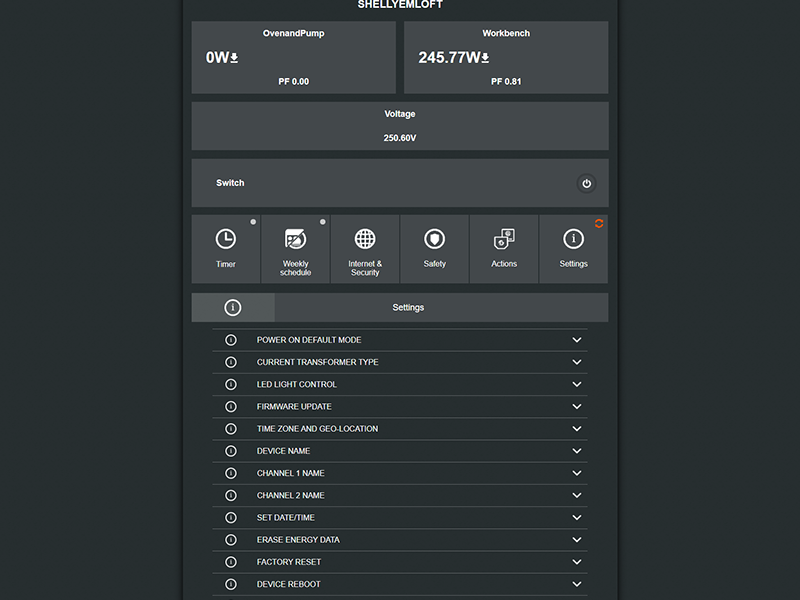The width and height of the screenshot is (800, 600).
Task: Click the FIRMWARE UPDATE row label
Action: pos(294,407)
